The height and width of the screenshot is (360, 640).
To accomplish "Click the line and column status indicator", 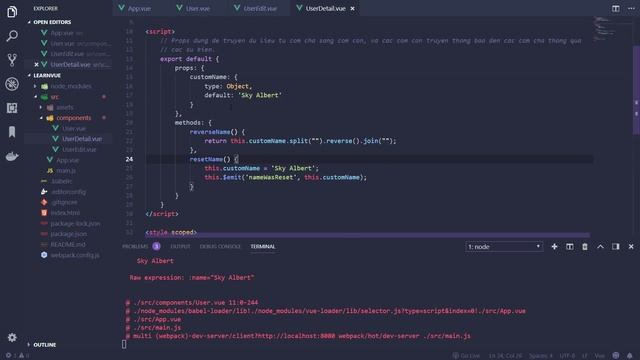I will 505,356.
